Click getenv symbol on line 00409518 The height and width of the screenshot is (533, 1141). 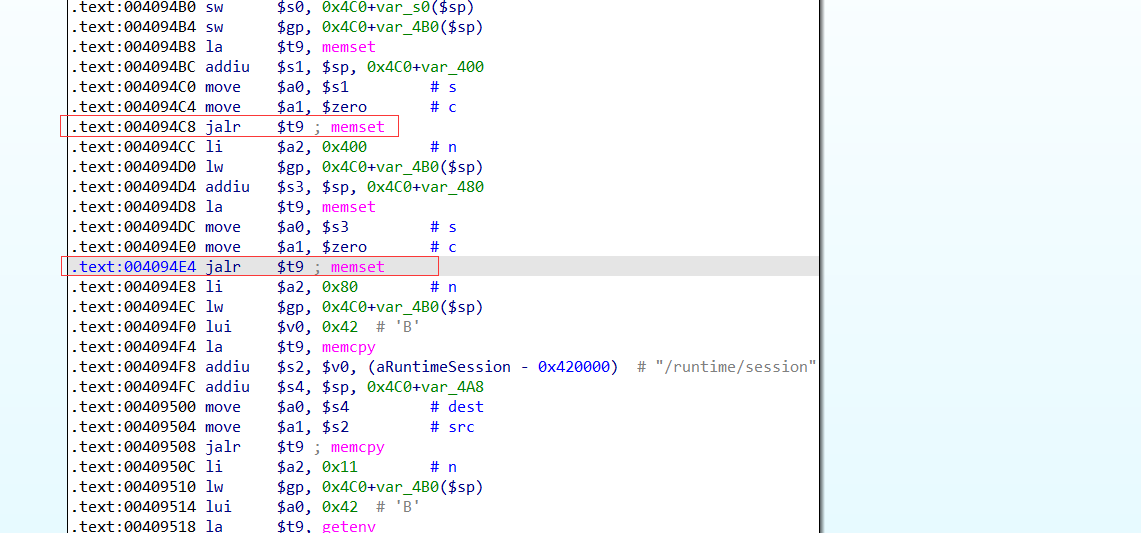[348, 526]
